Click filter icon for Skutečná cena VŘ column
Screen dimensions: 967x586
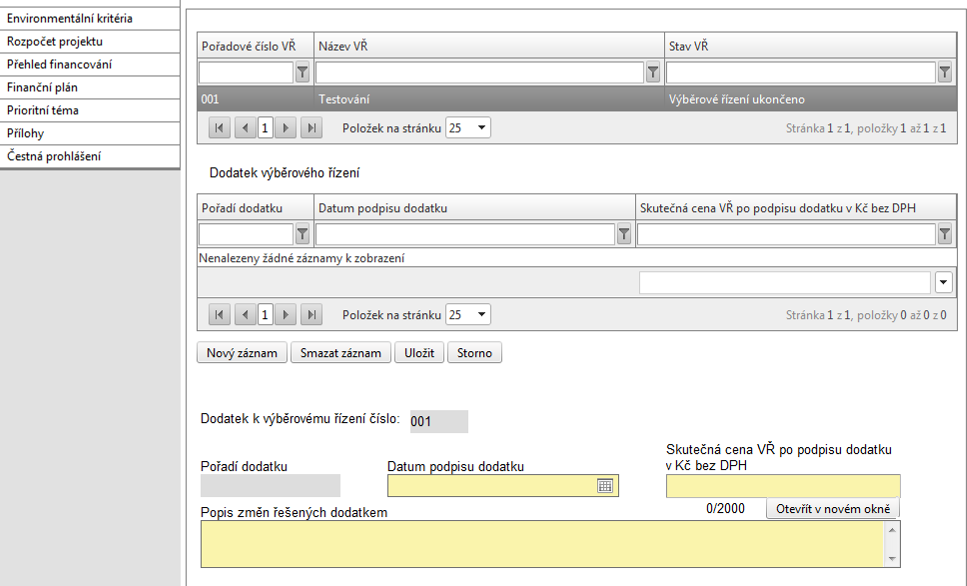tap(944, 234)
